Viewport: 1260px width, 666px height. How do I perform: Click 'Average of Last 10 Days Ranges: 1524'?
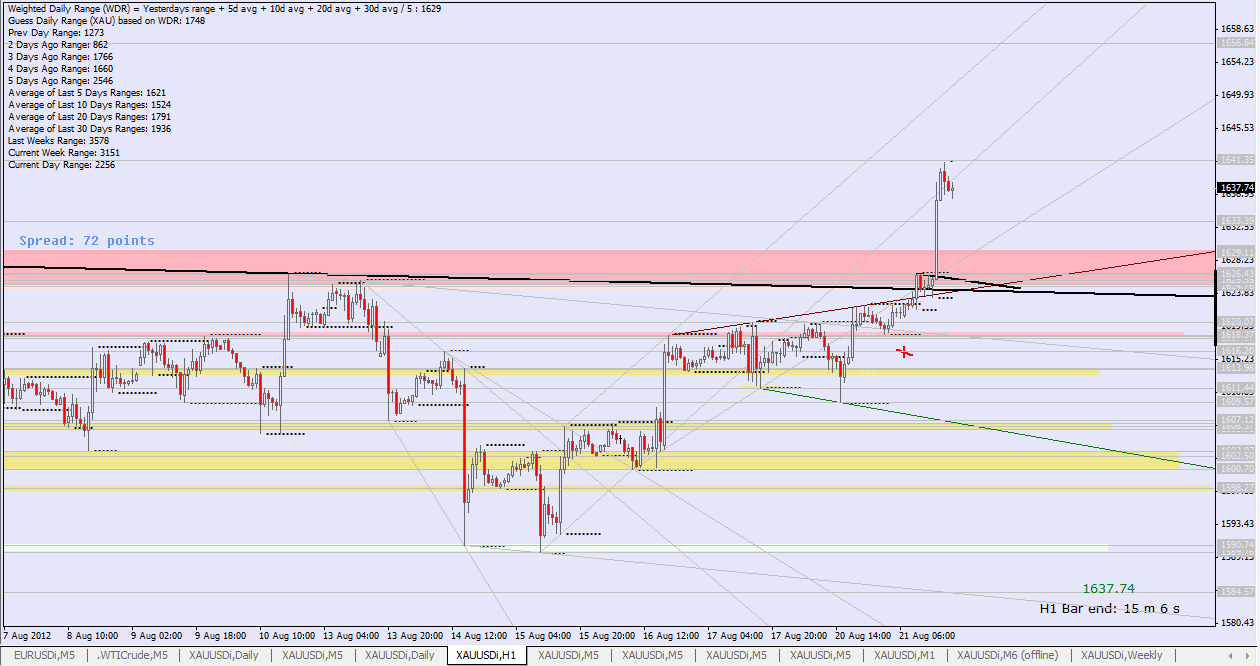pos(89,105)
